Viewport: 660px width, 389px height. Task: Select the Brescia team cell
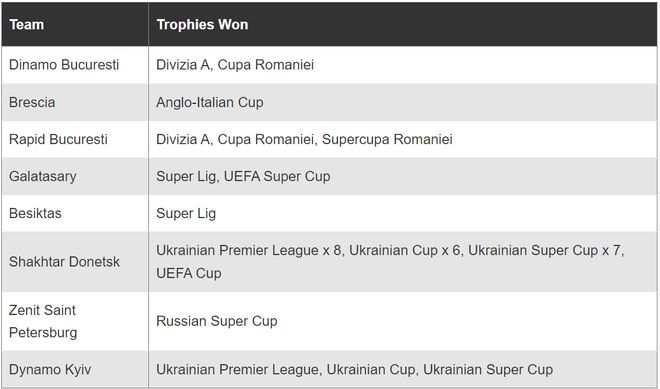(75, 102)
